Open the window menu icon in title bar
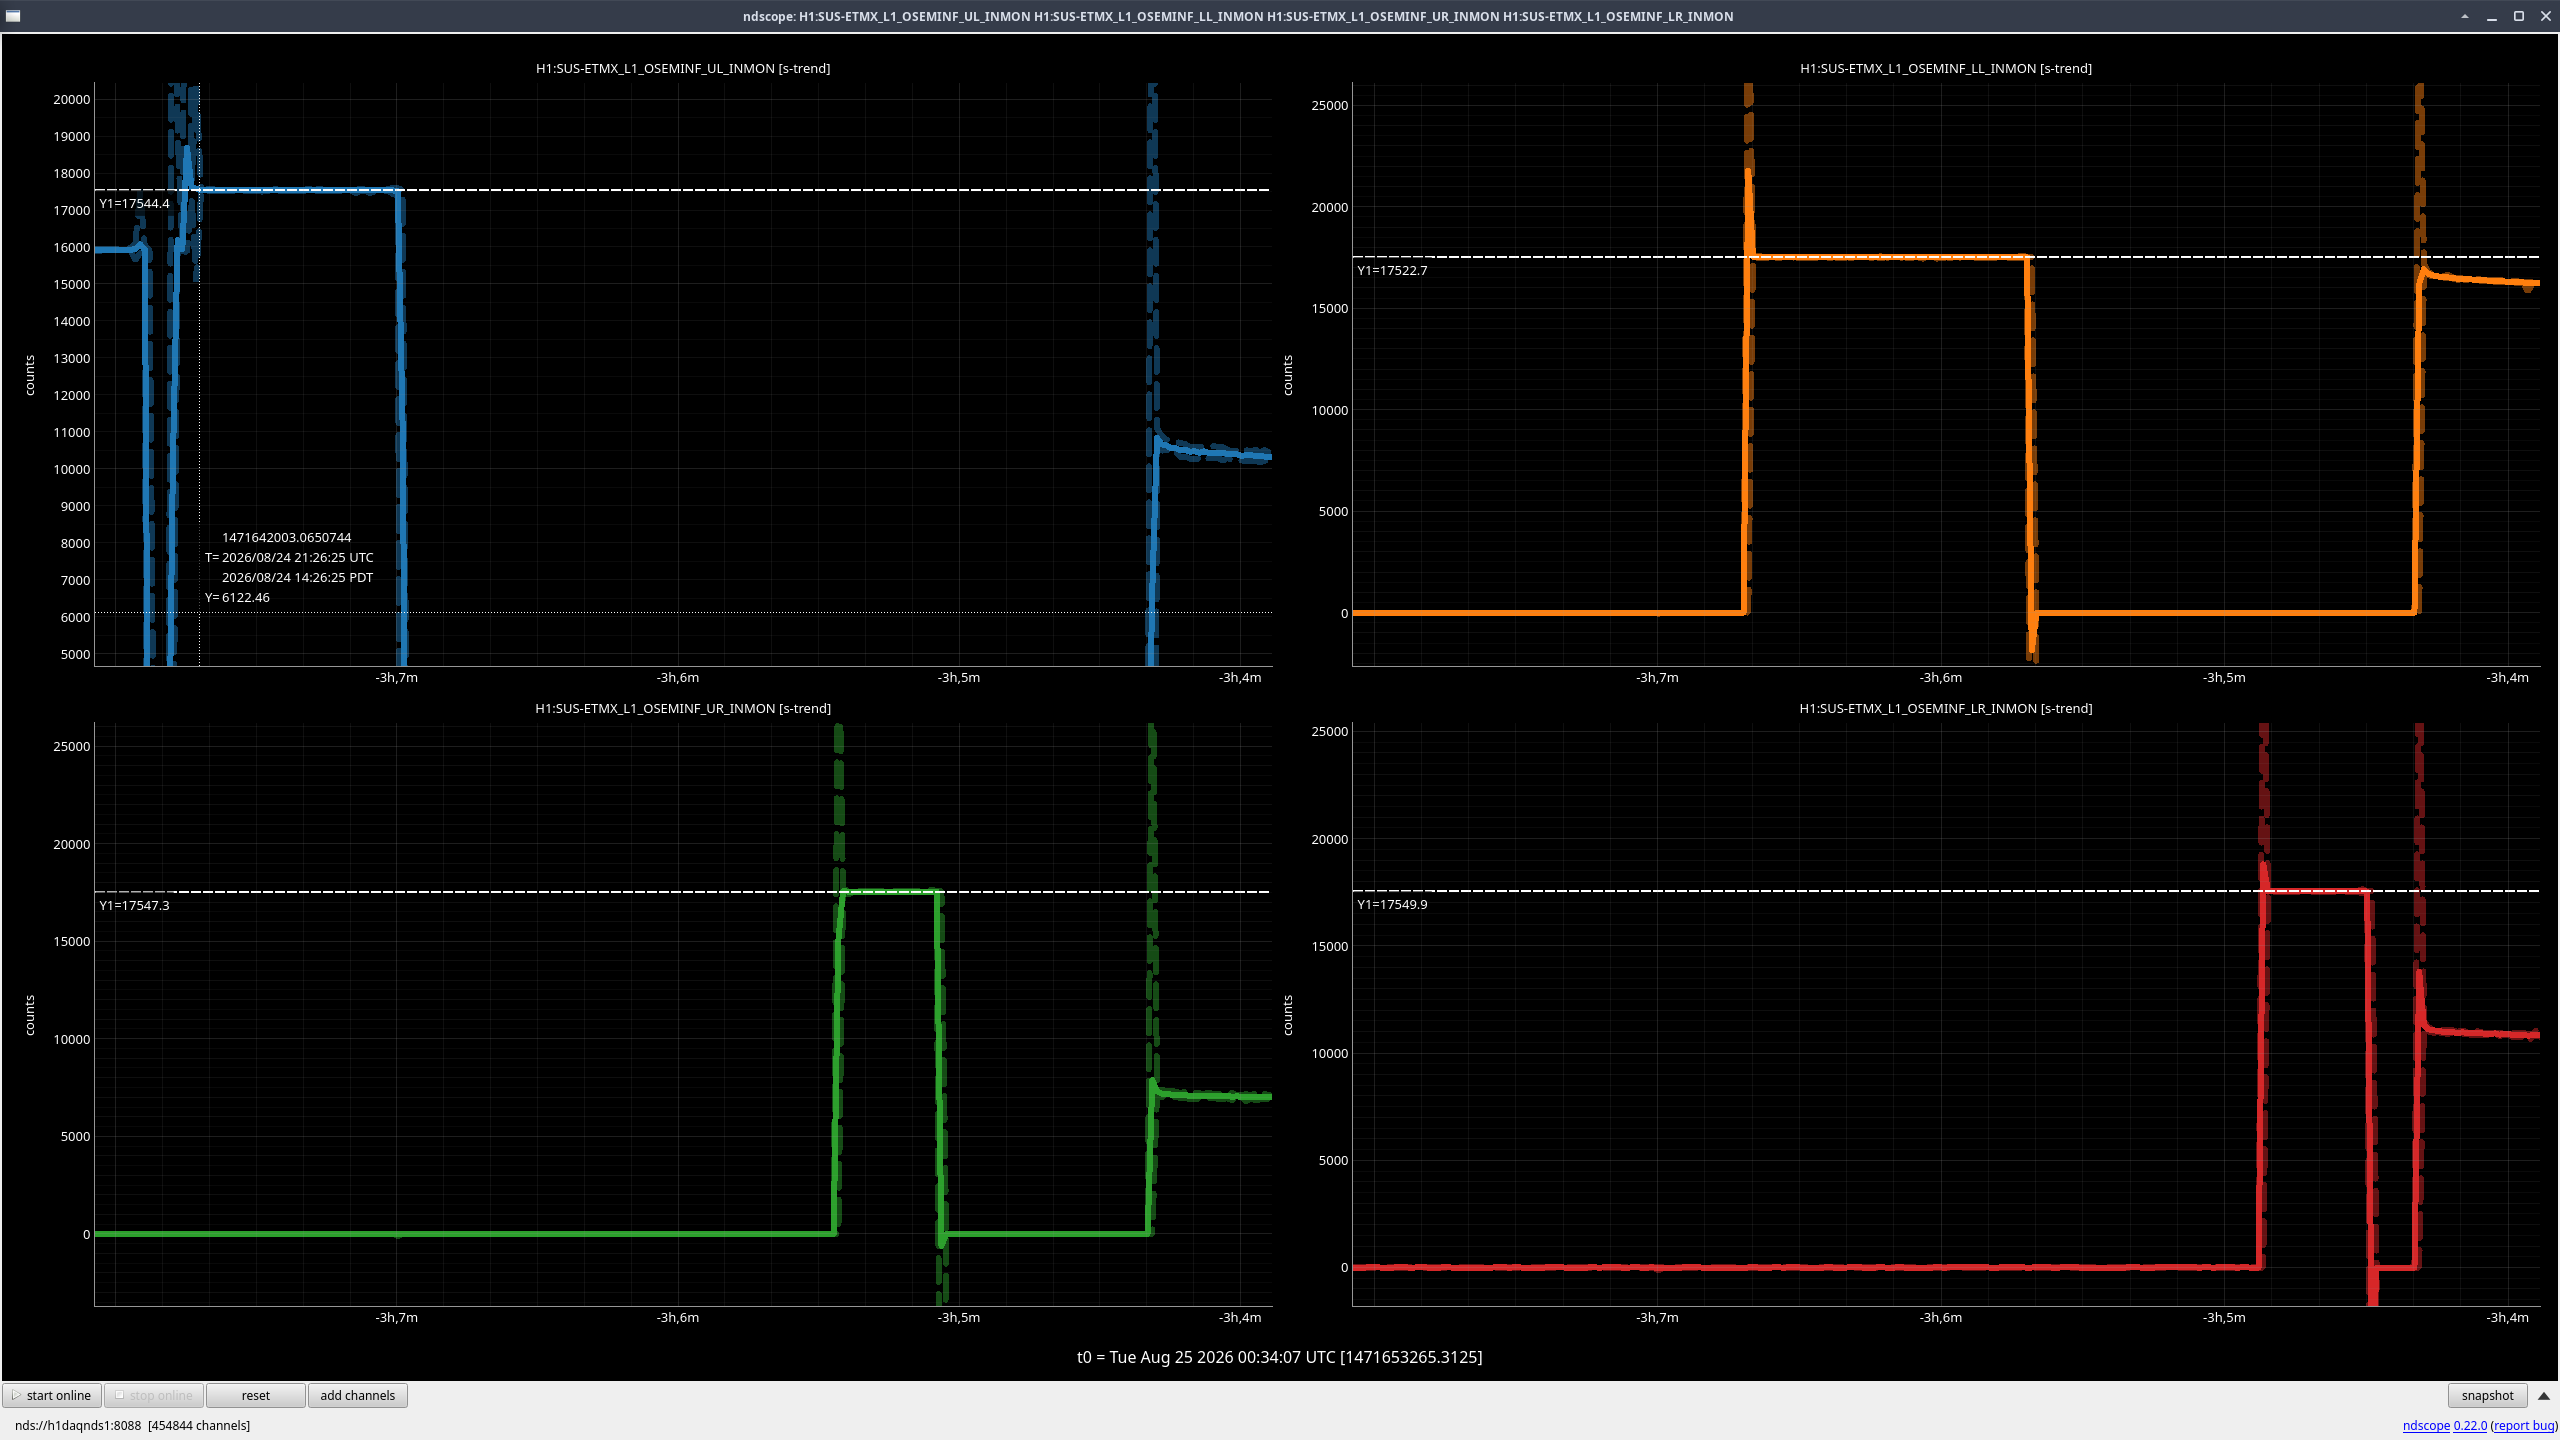Screen dimensions: 2560x1440 coord(13,16)
